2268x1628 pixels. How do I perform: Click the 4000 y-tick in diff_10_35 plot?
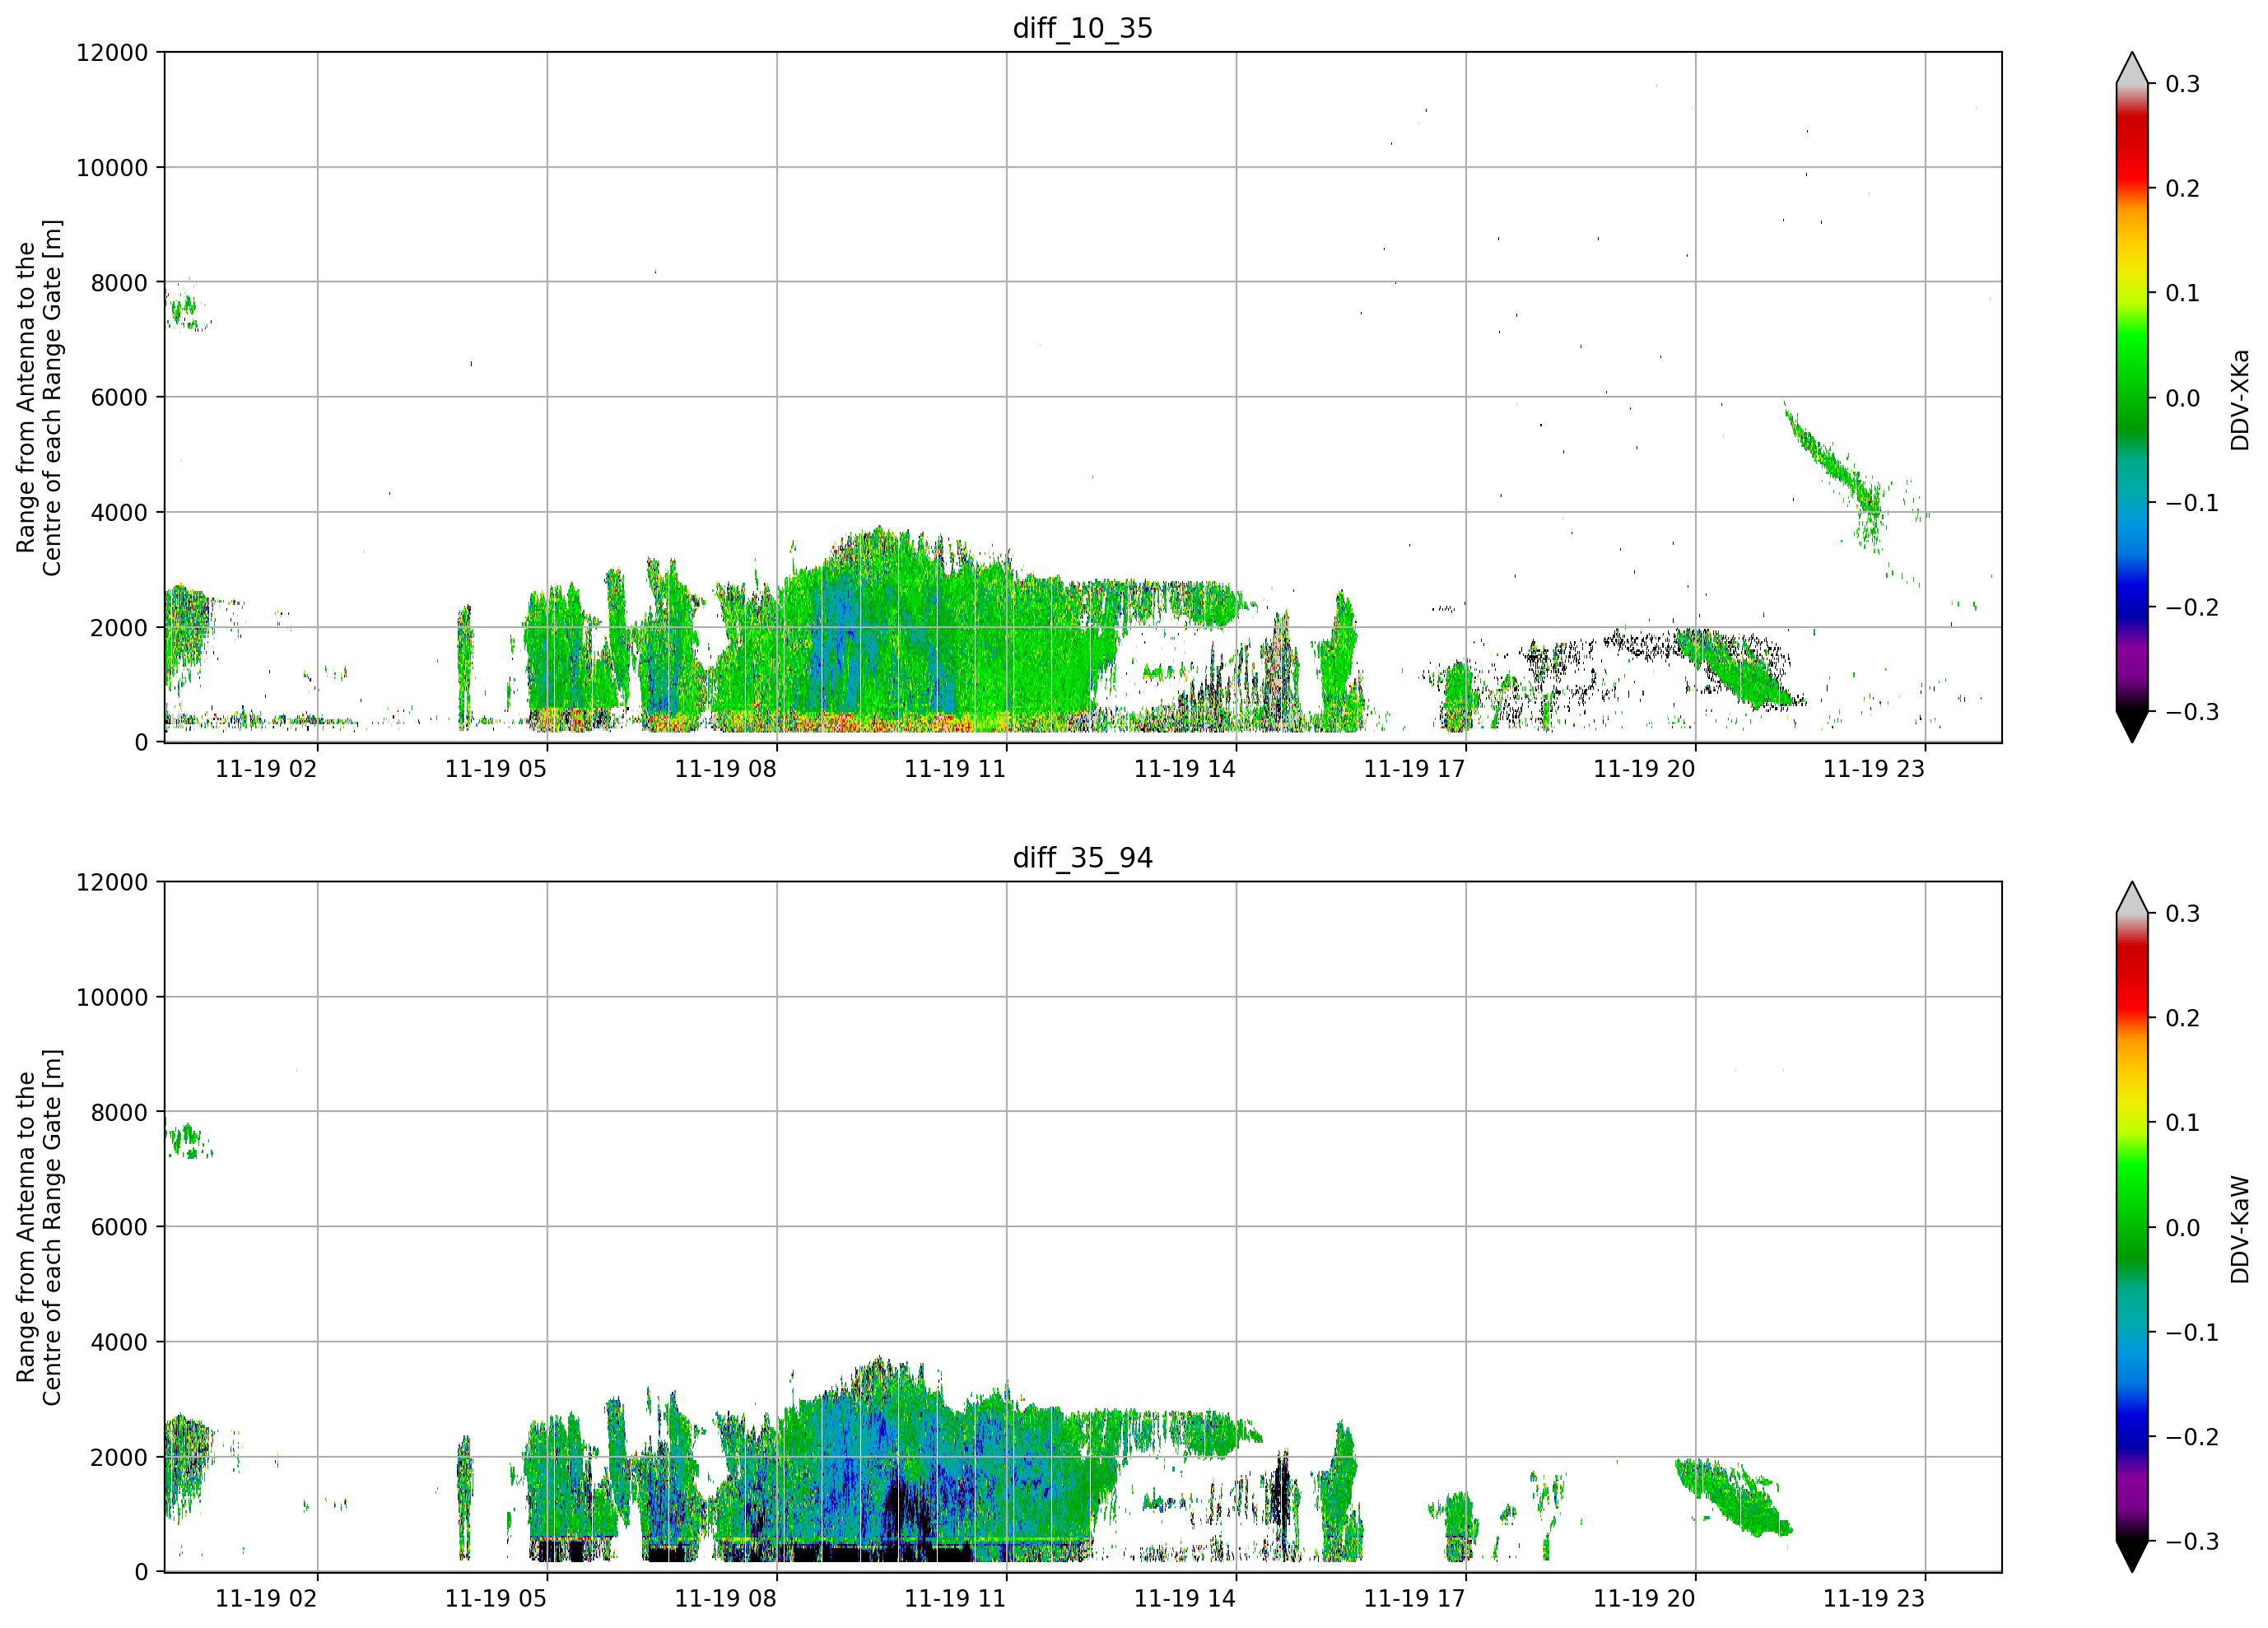[x=119, y=512]
